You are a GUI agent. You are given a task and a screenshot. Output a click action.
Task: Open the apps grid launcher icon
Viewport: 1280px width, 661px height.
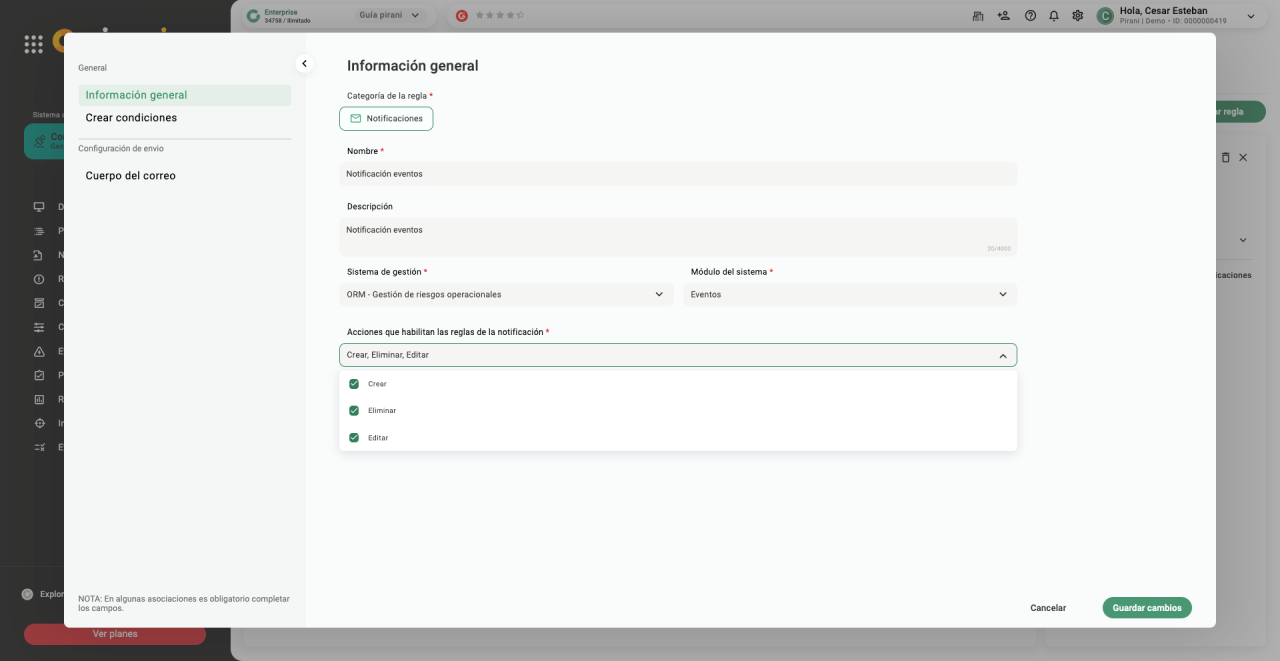(34, 44)
